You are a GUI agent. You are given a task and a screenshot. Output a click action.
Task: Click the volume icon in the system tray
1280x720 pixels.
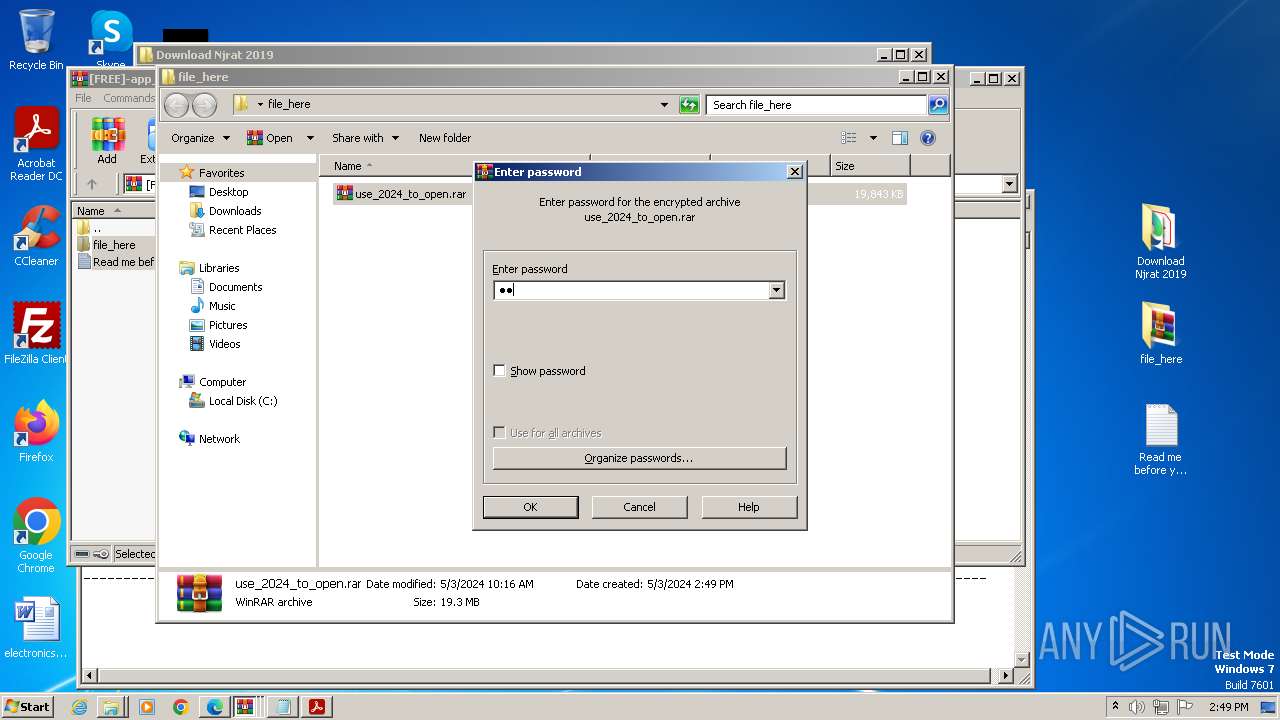[x=1137, y=707]
